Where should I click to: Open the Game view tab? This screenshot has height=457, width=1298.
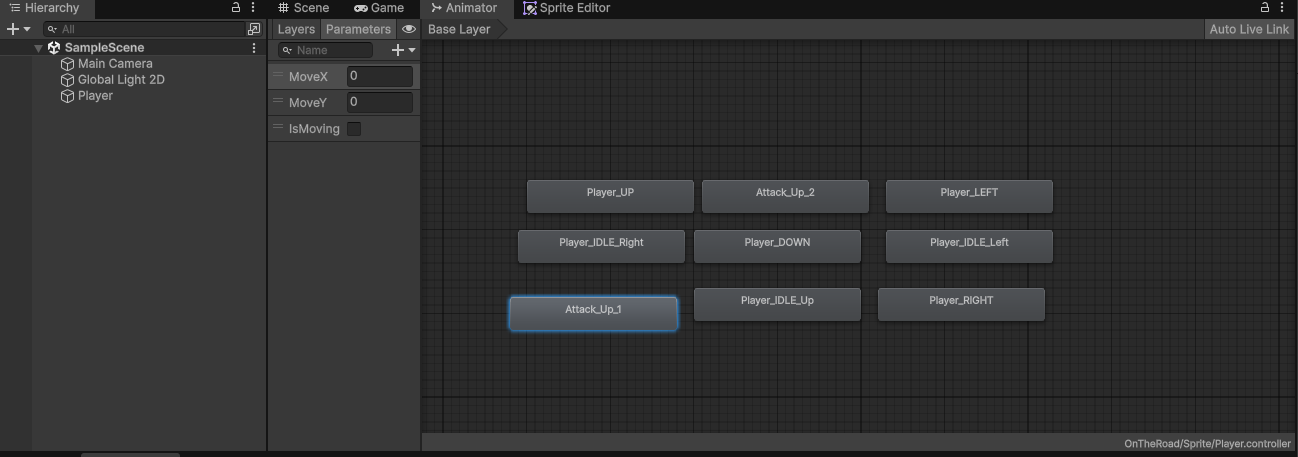pyautogui.click(x=379, y=8)
